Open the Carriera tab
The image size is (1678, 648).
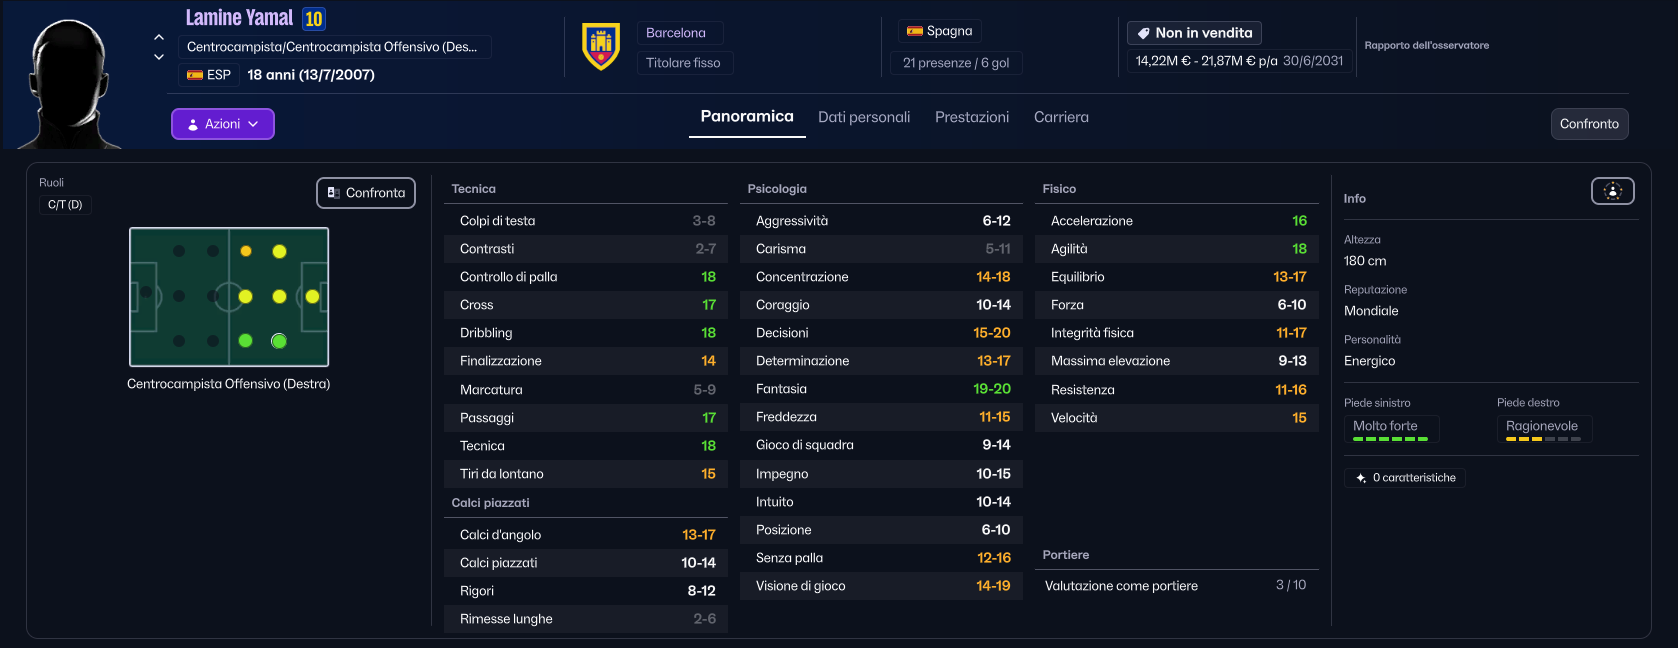click(1061, 117)
